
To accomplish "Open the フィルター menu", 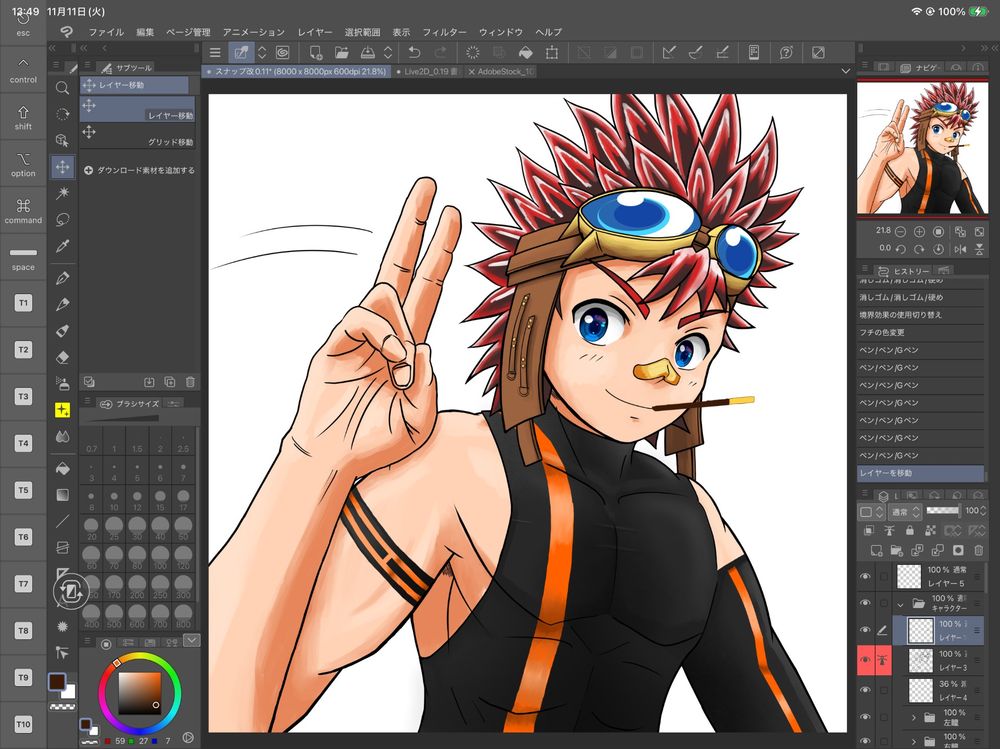I will 444,32.
